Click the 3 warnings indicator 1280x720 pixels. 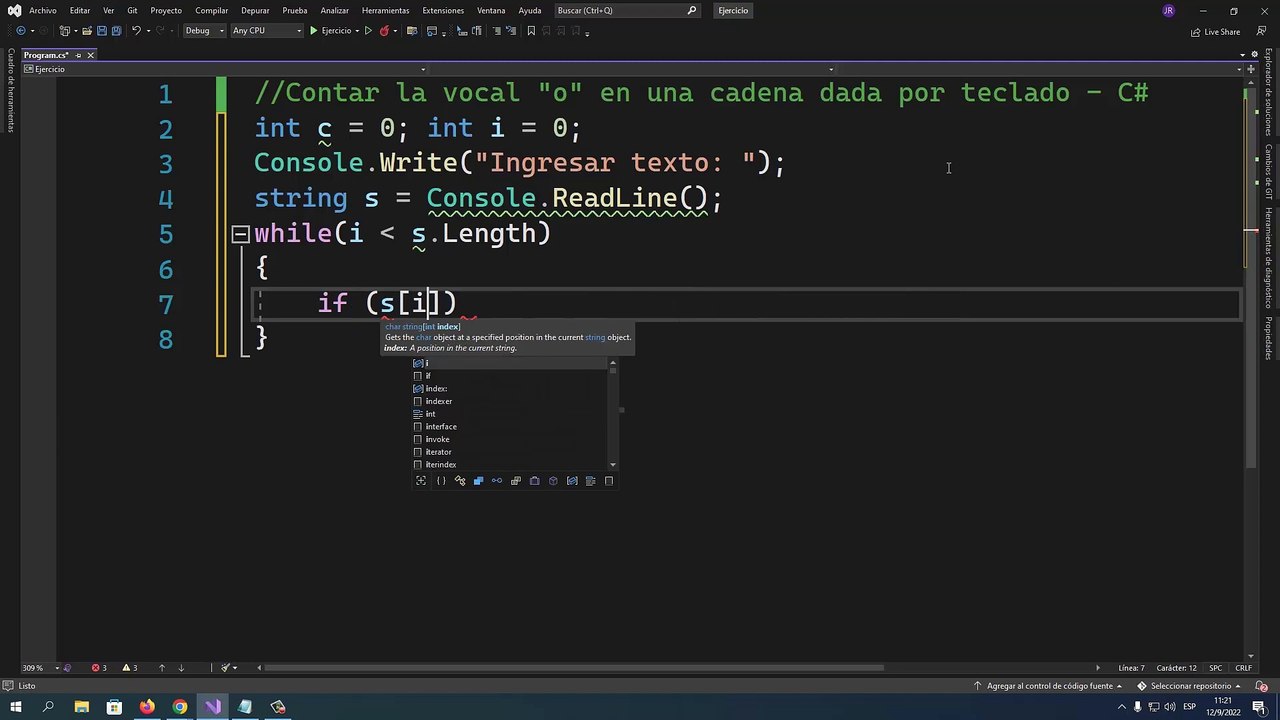tap(129, 668)
